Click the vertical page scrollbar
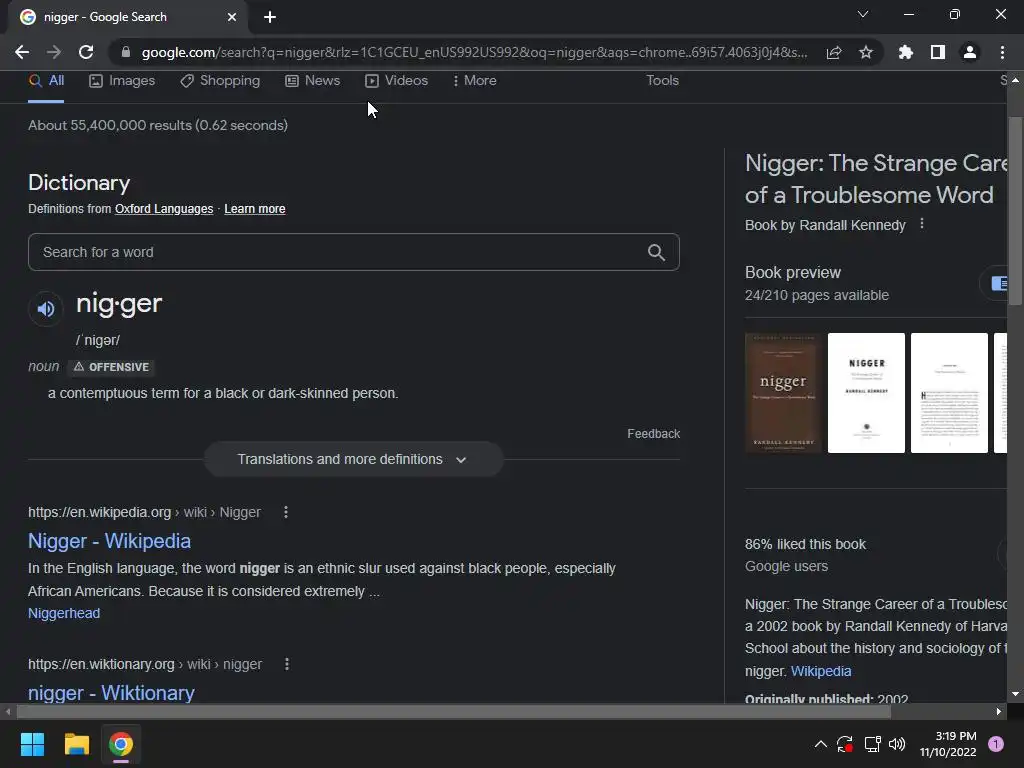 pos(1015,210)
